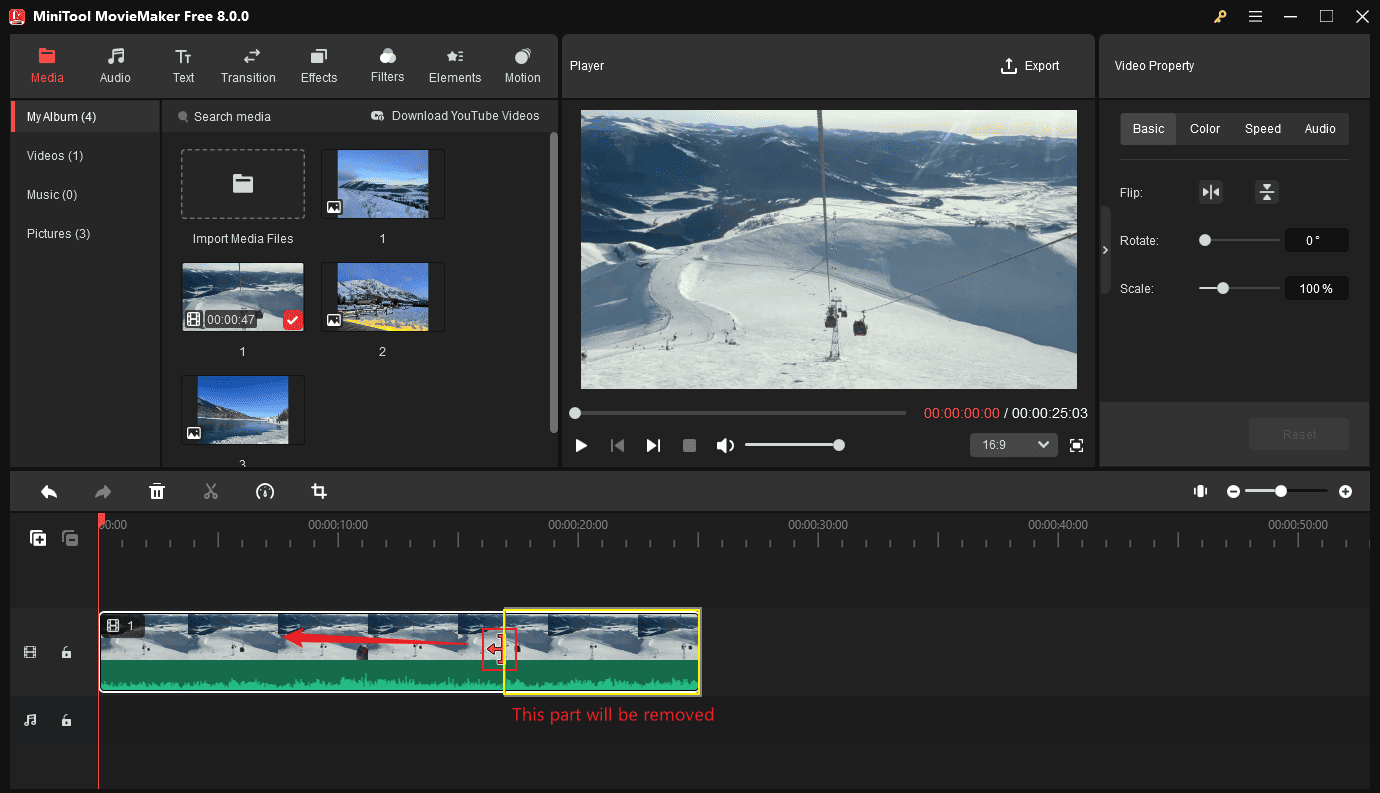Switch to the Color property tab
Viewport: 1380px width, 793px height.
coord(1205,129)
